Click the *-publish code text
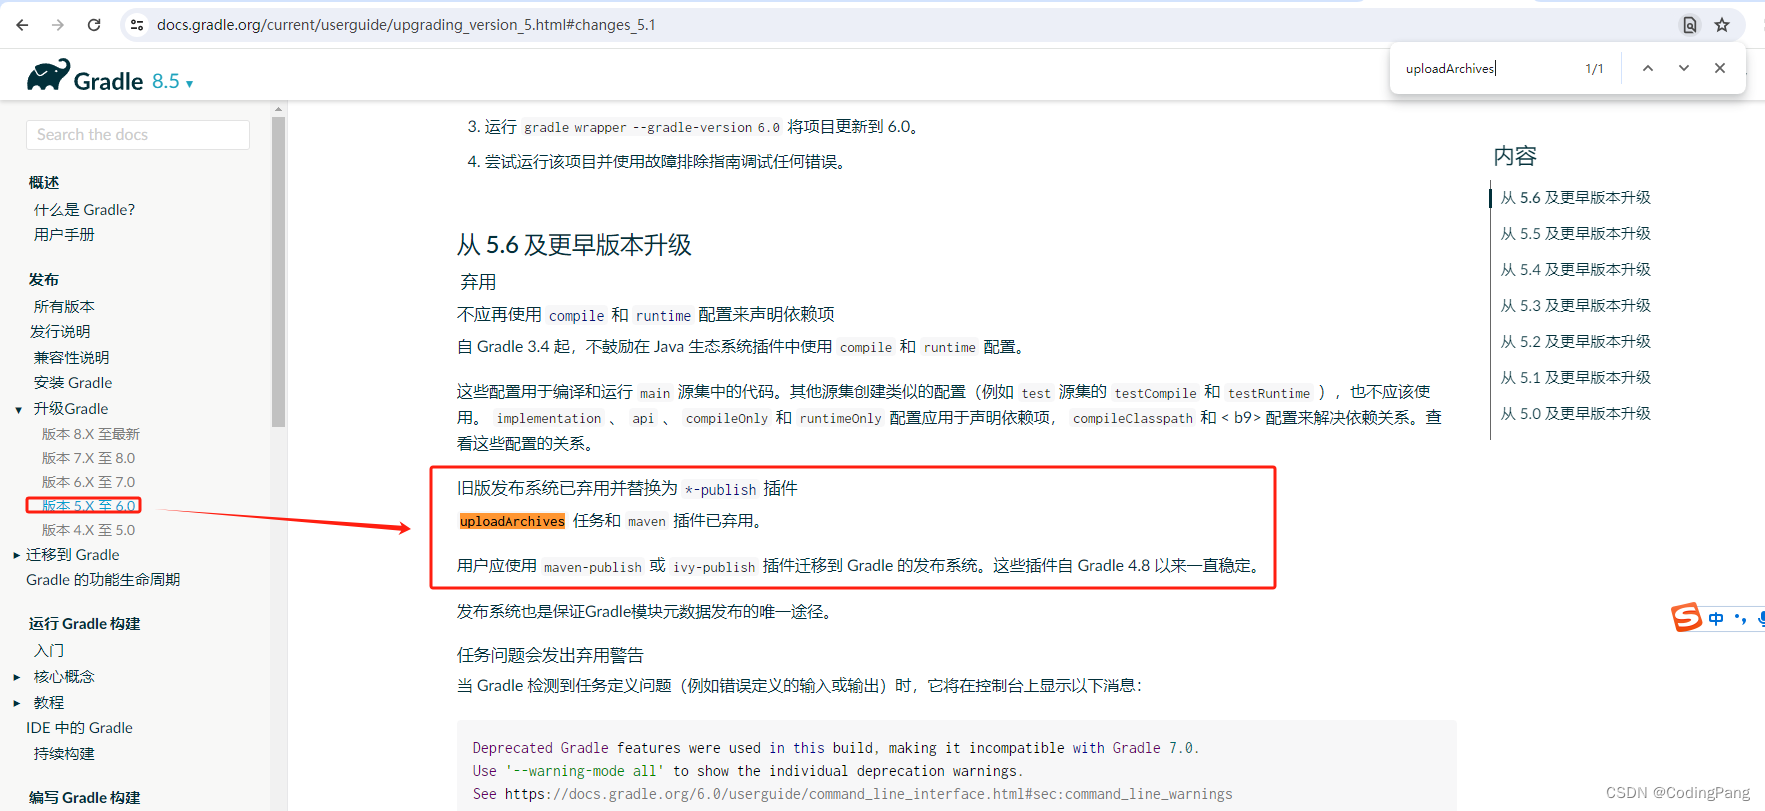This screenshot has height=811, width=1765. coord(720,490)
